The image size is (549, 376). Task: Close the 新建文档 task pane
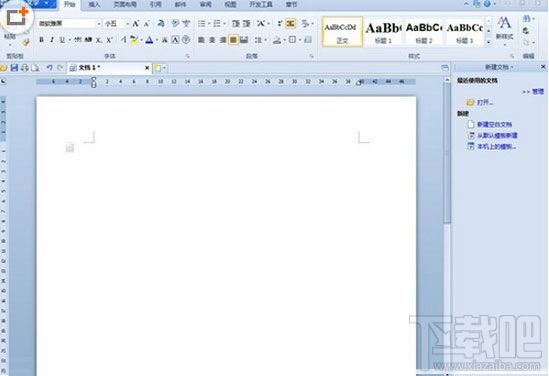coord(543,67)
